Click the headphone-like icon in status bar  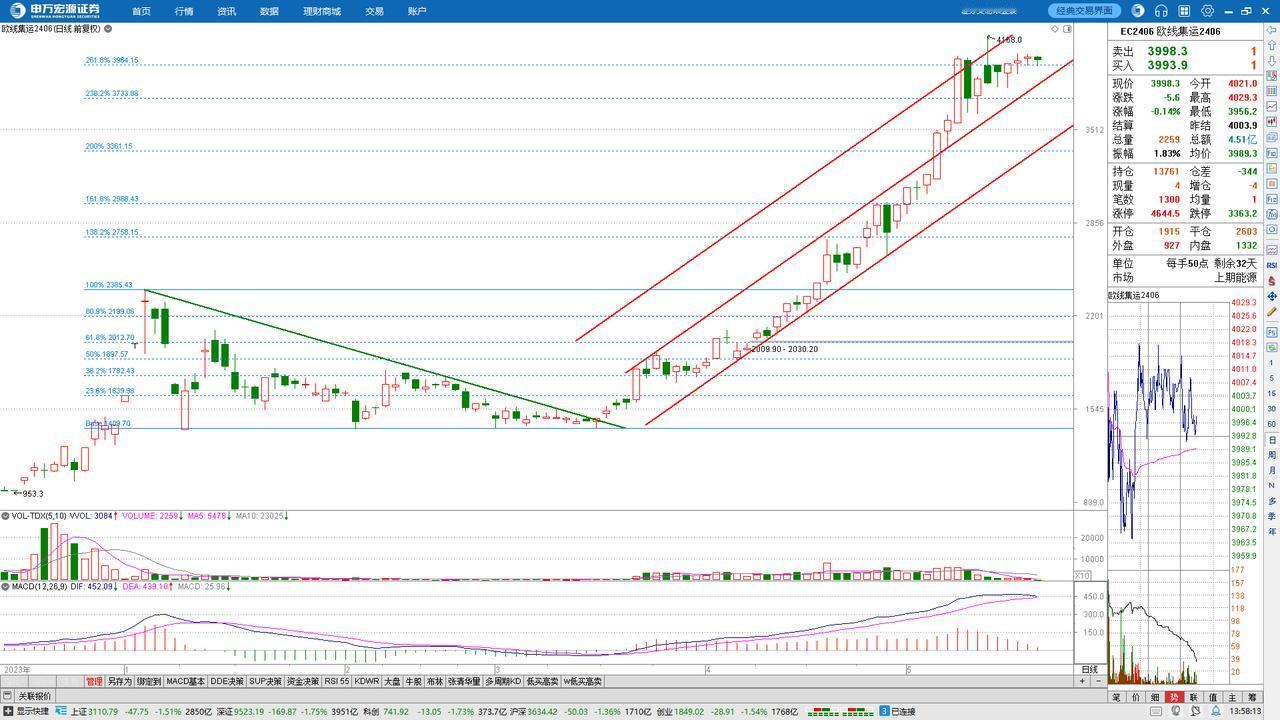(x=1176, y=711)
